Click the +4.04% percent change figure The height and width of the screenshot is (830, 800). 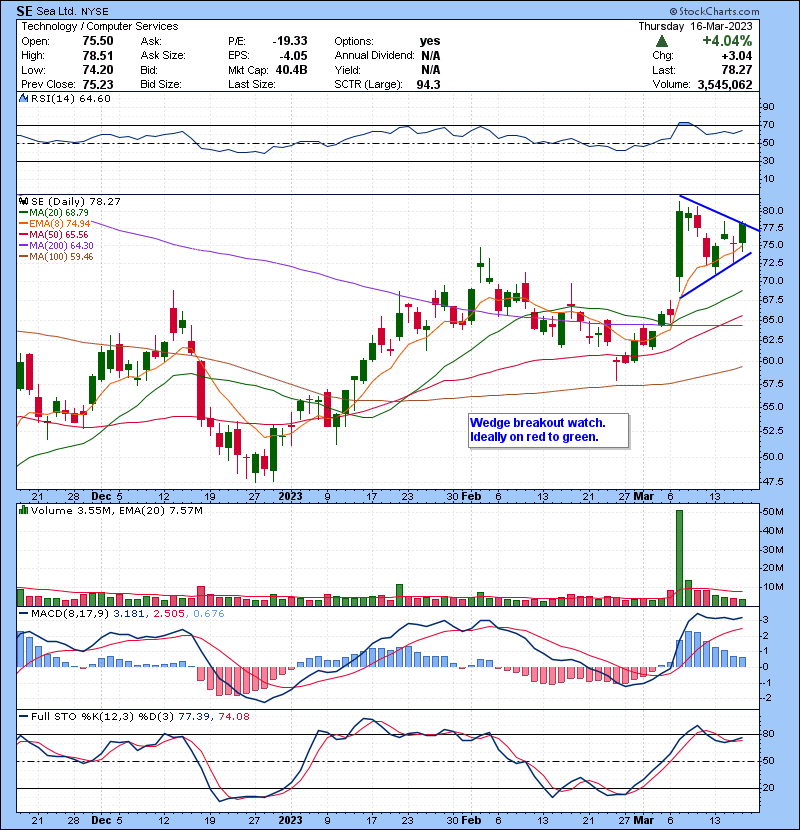click(x=727, y=41)
